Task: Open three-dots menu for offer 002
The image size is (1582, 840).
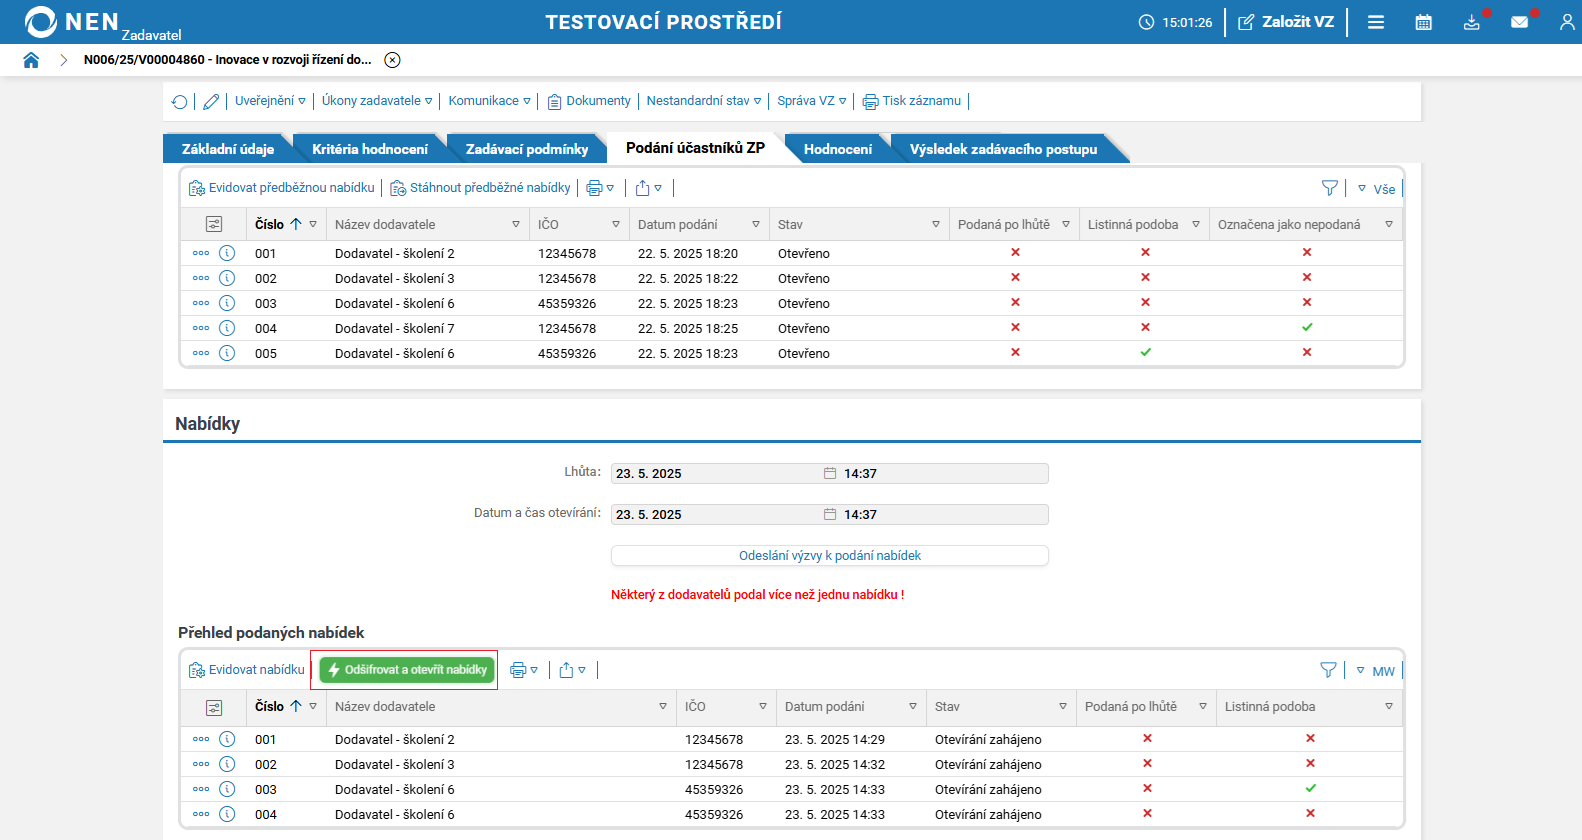Action: (x=201, y=764)
